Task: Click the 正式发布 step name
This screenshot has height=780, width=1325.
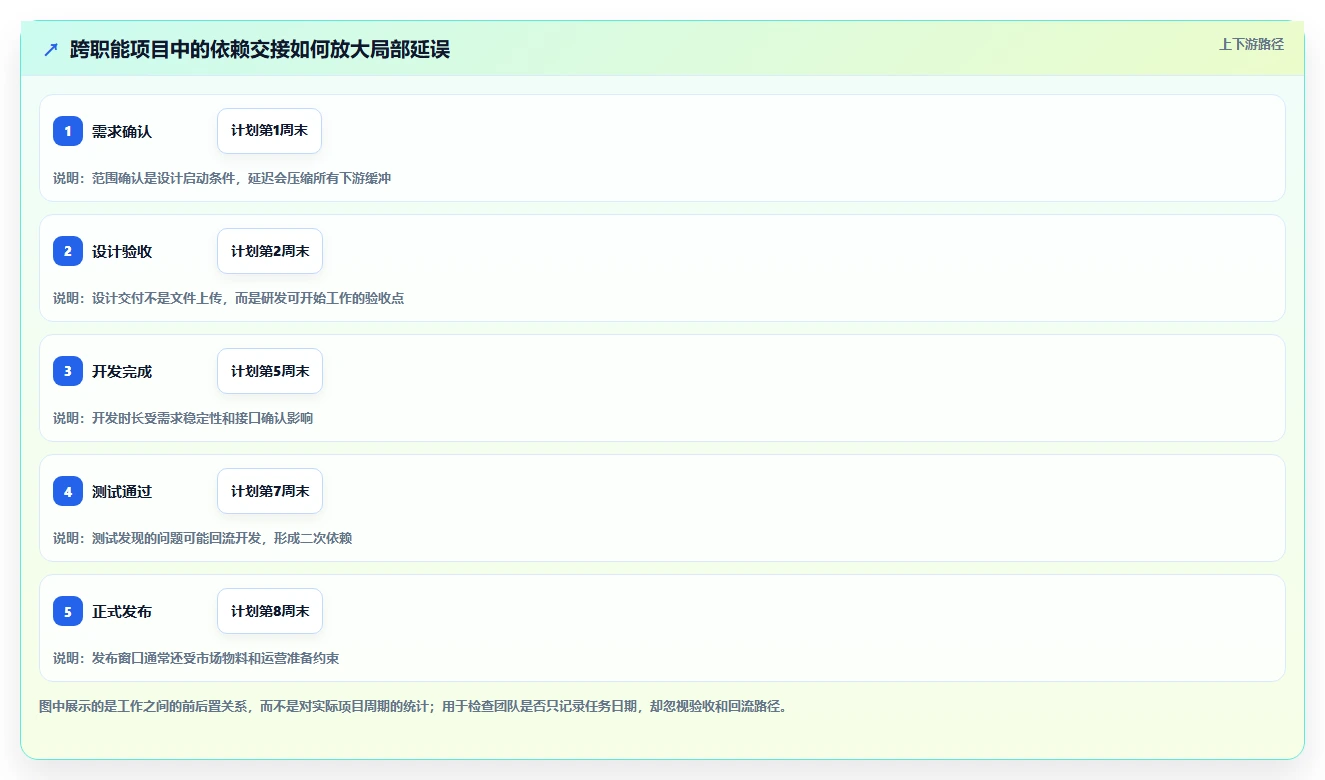Action: pos(122,611)
